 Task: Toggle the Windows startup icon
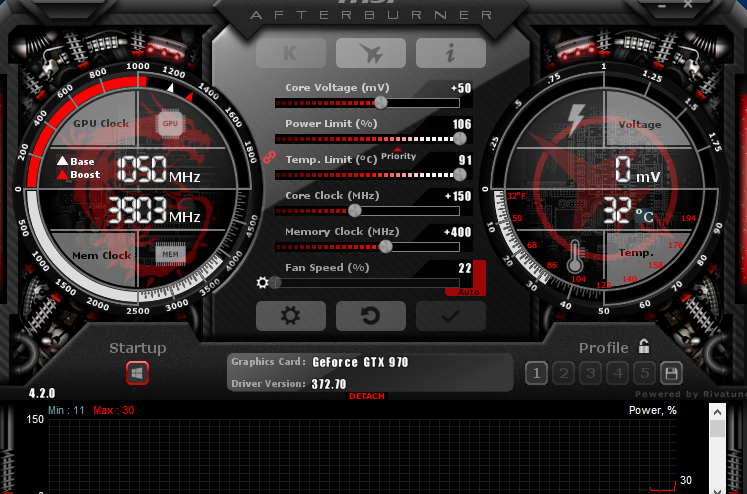tap(137, 373)
